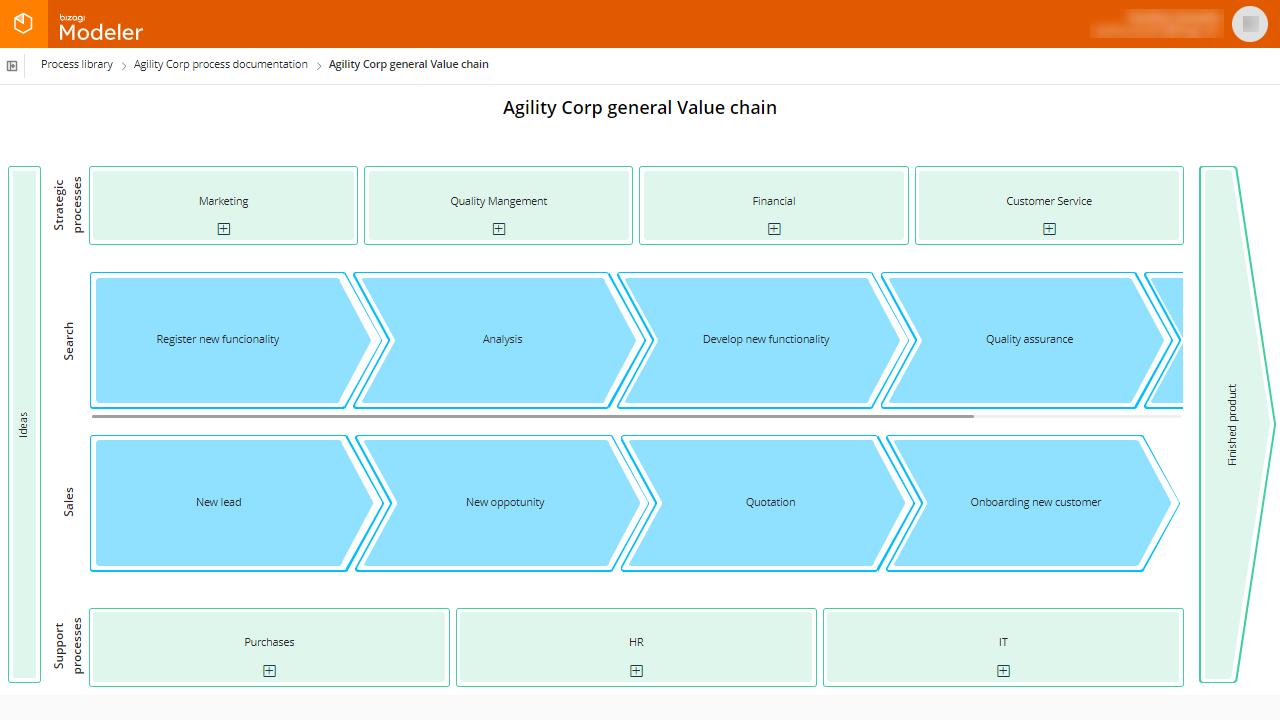Click the Ideas vertical bar
Viewport: 1280px width, 722px height.
click(24, 424)
